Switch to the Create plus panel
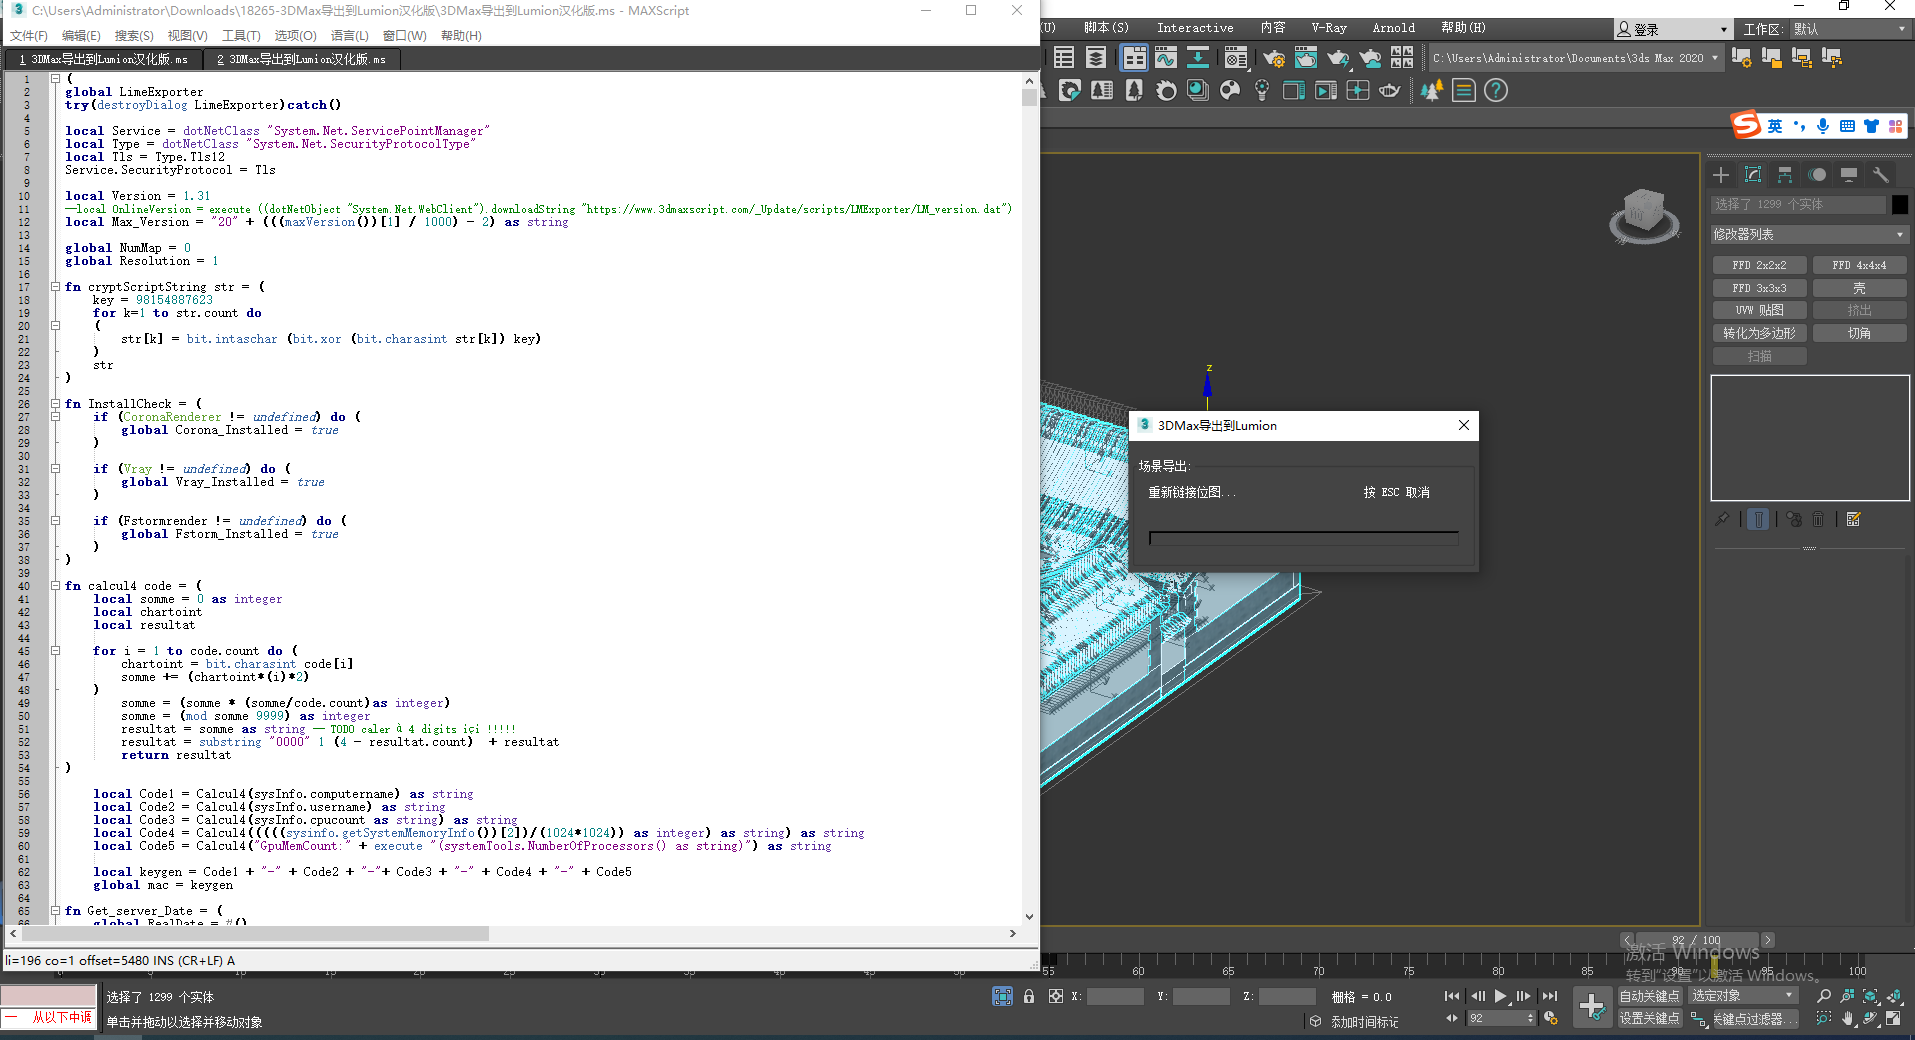The height and width of the screenshot is (1040, 1915). click(x=1721, y=175)
